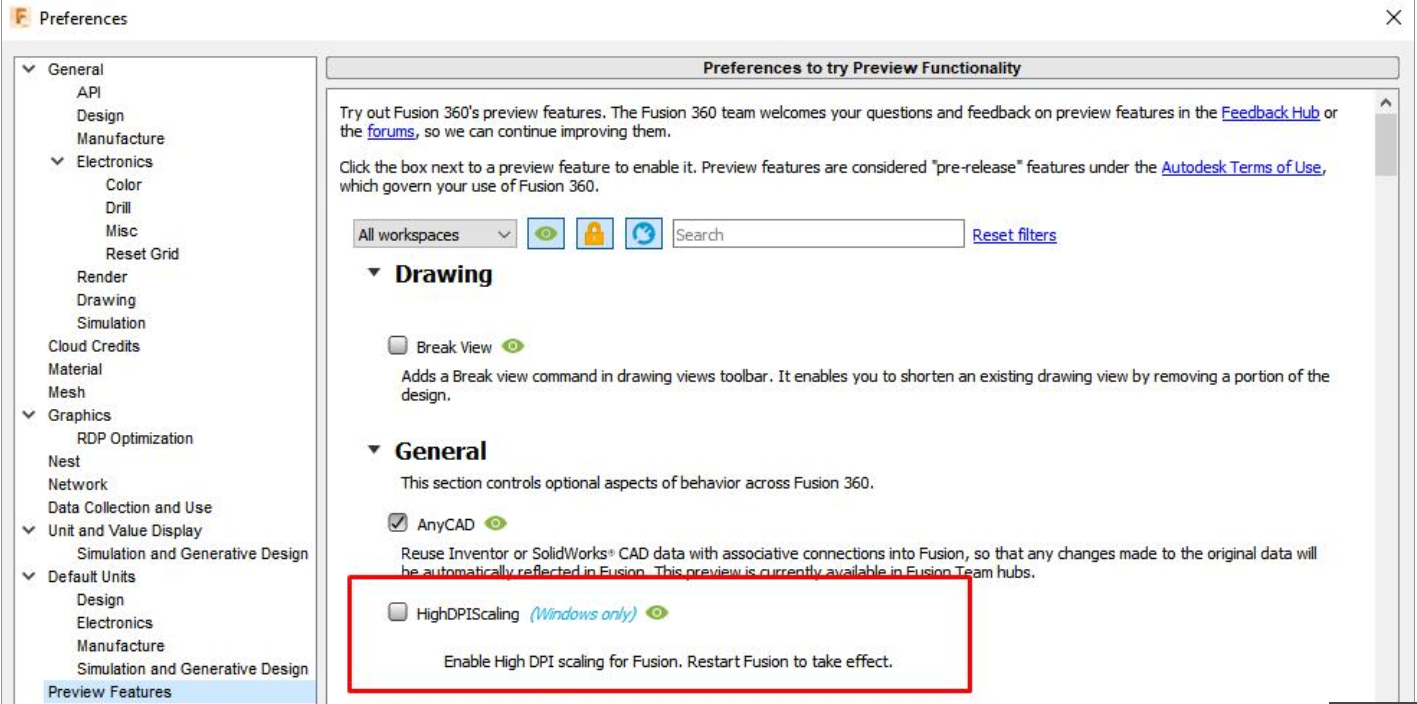Screen dimensions: 1417x704
Task: Click the orange lock filter icon
Action: 594,235
